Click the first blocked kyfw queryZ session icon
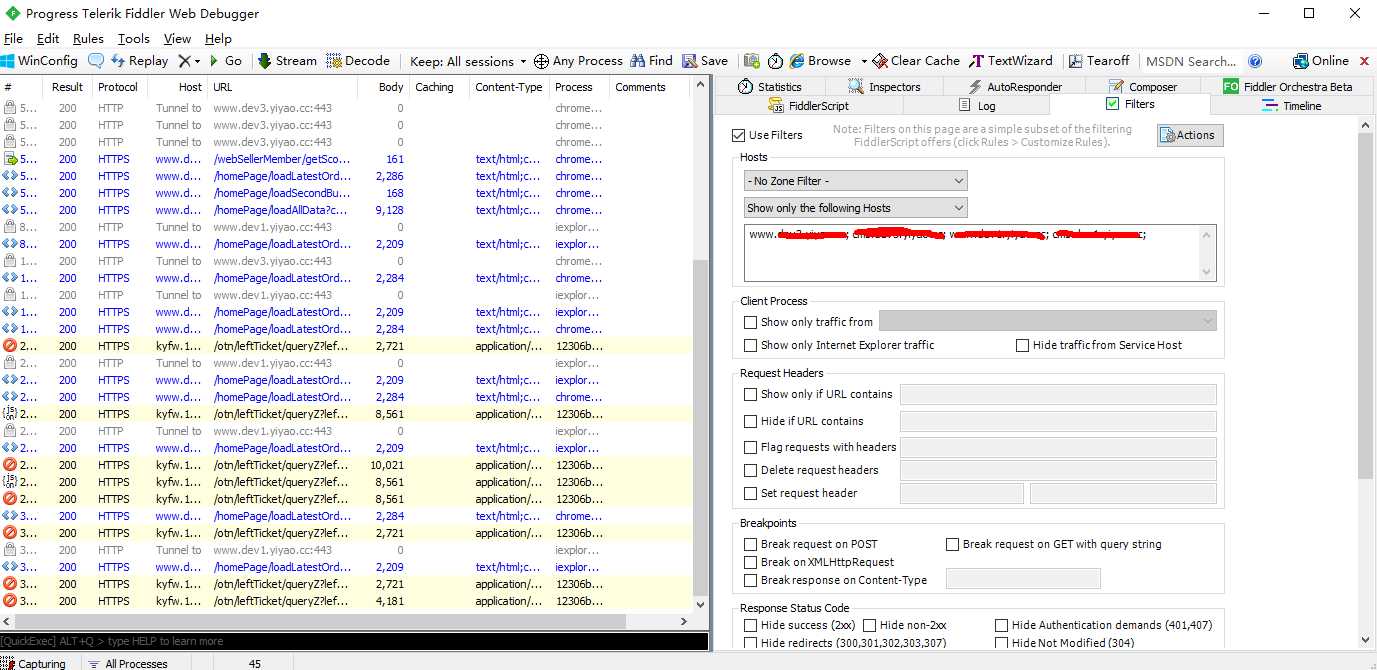The width and height of the screenshot is (1377, 670). (x=10, y=346)
